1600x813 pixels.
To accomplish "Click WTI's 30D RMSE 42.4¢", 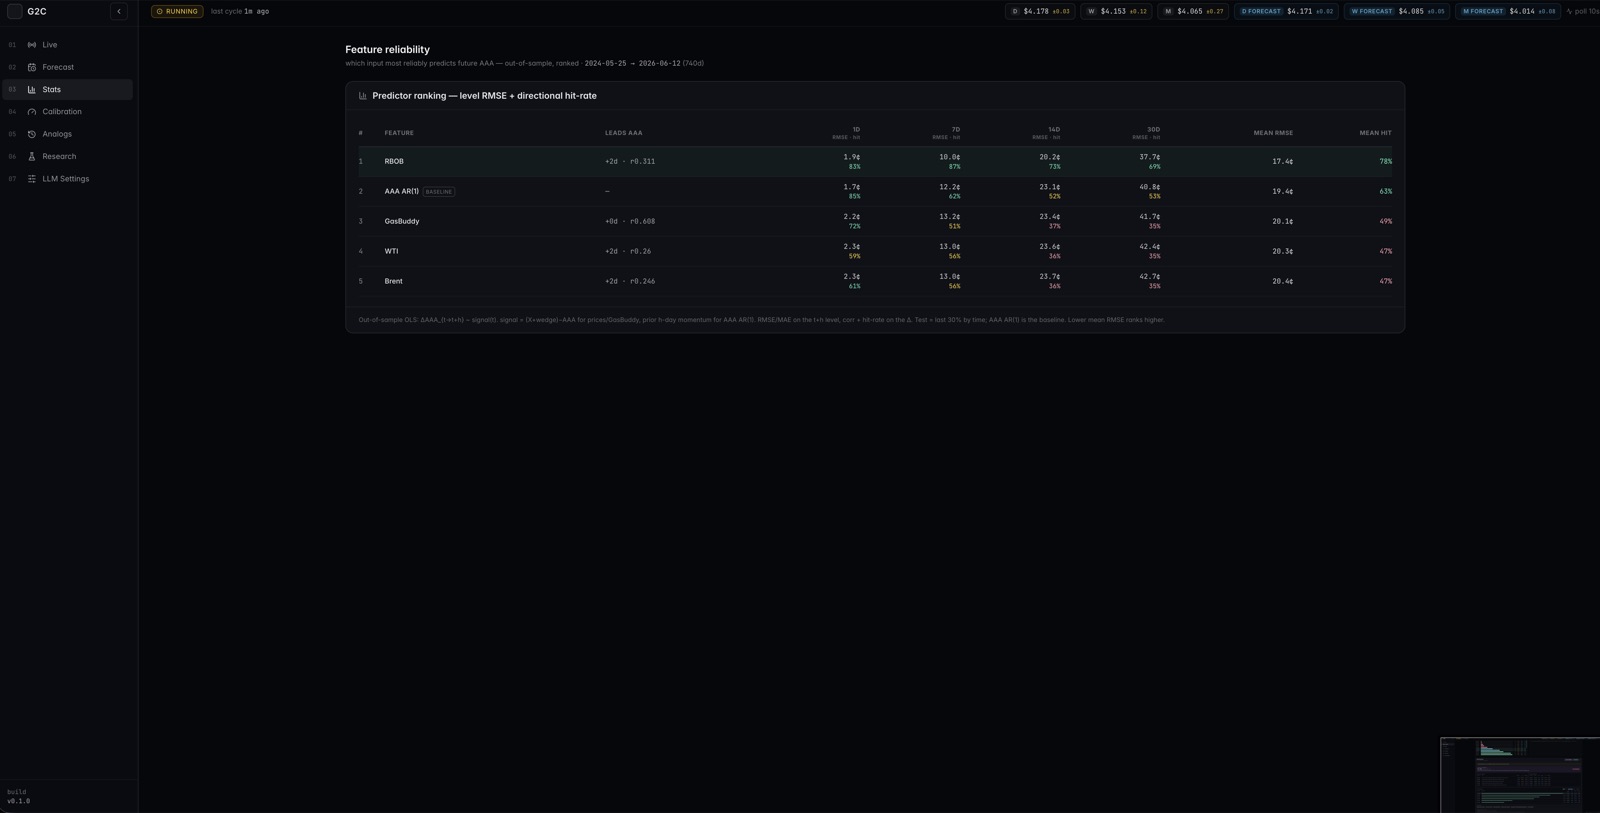I will 1150,246.
